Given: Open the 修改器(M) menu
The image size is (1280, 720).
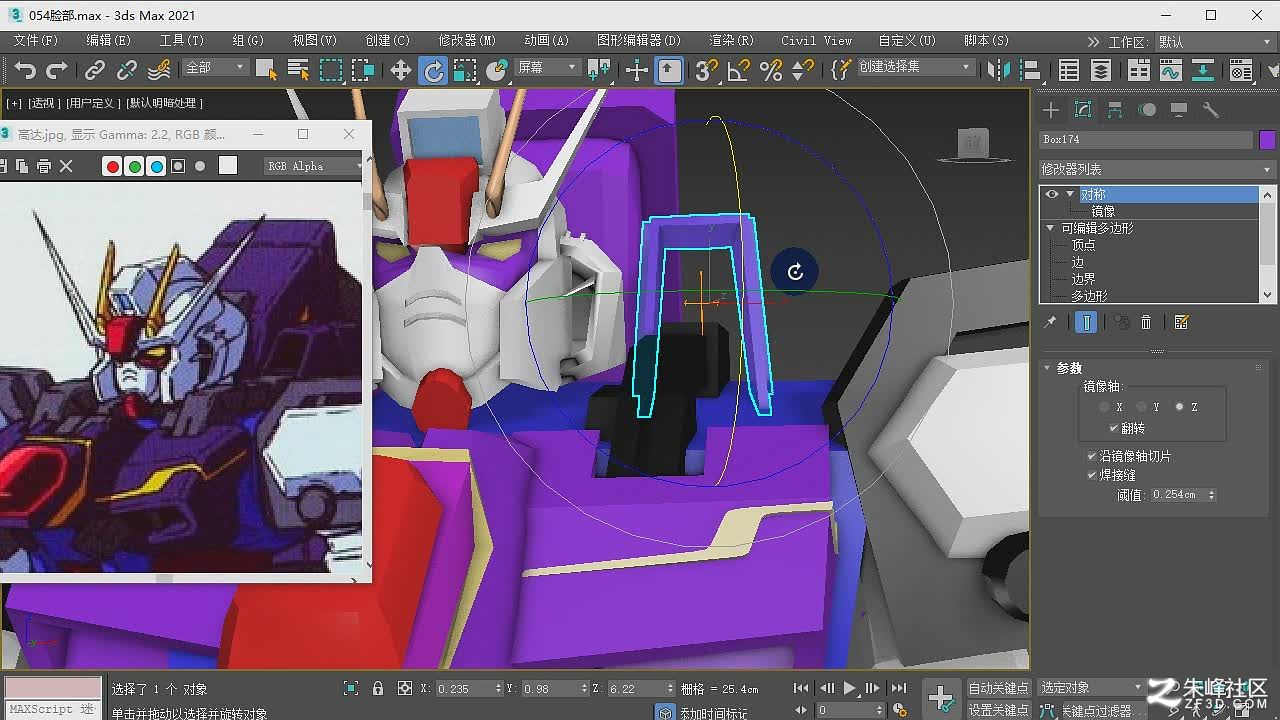Looking at the screenshot, I should tap(467, 41).
